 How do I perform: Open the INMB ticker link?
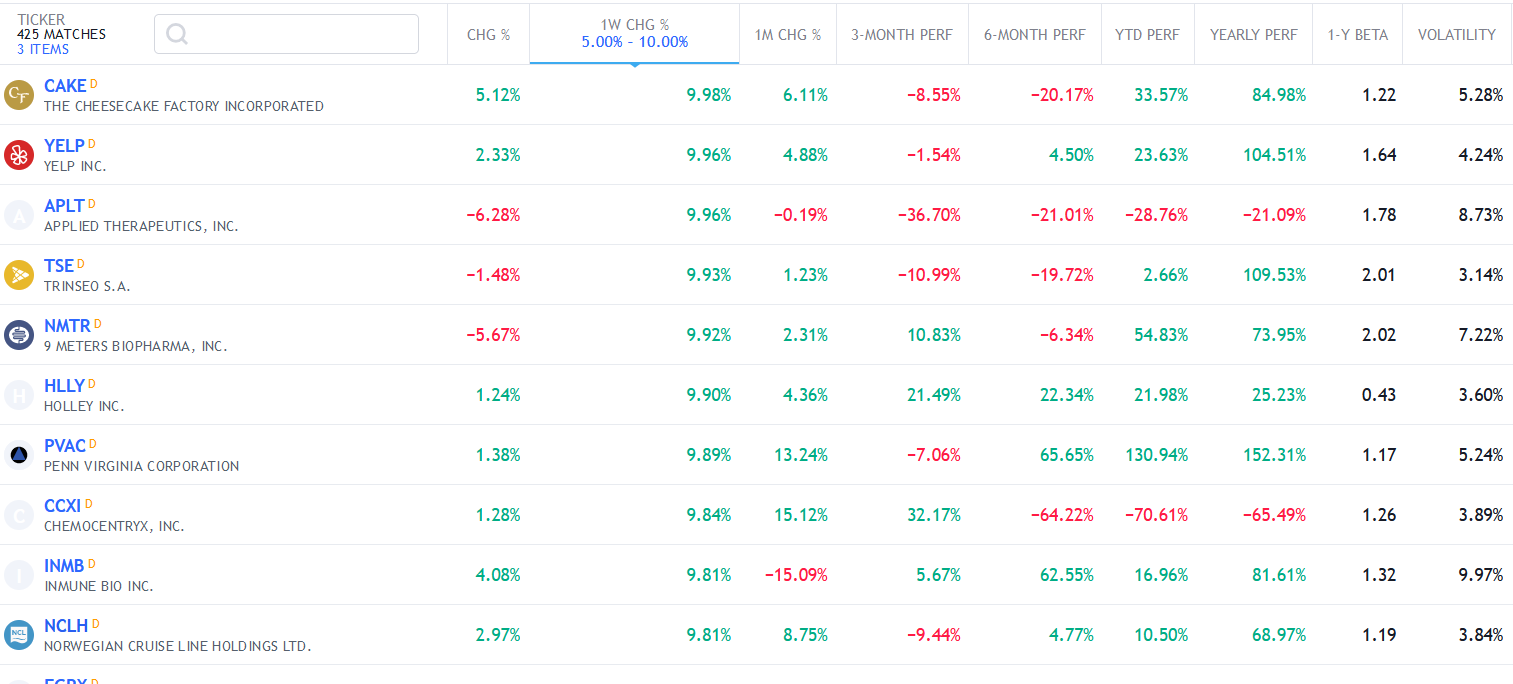point(64,566)
